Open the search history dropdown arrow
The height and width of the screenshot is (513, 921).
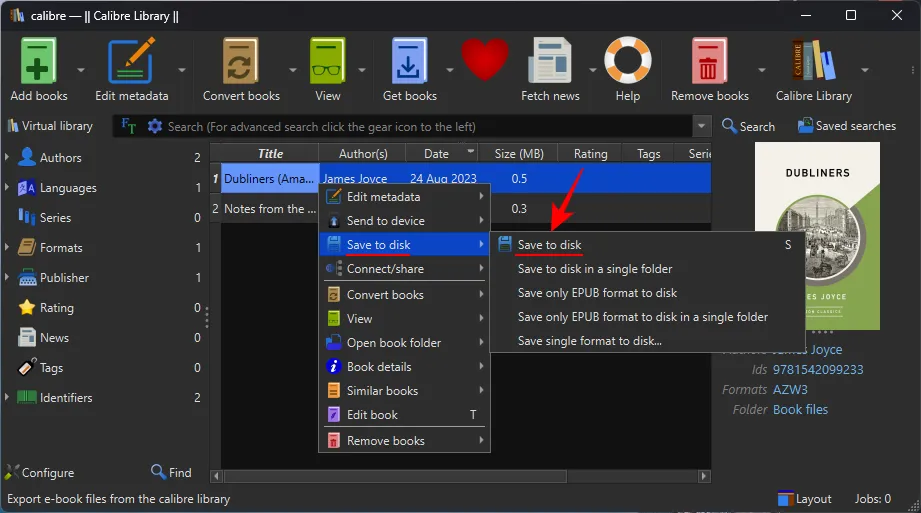(701, 126)
